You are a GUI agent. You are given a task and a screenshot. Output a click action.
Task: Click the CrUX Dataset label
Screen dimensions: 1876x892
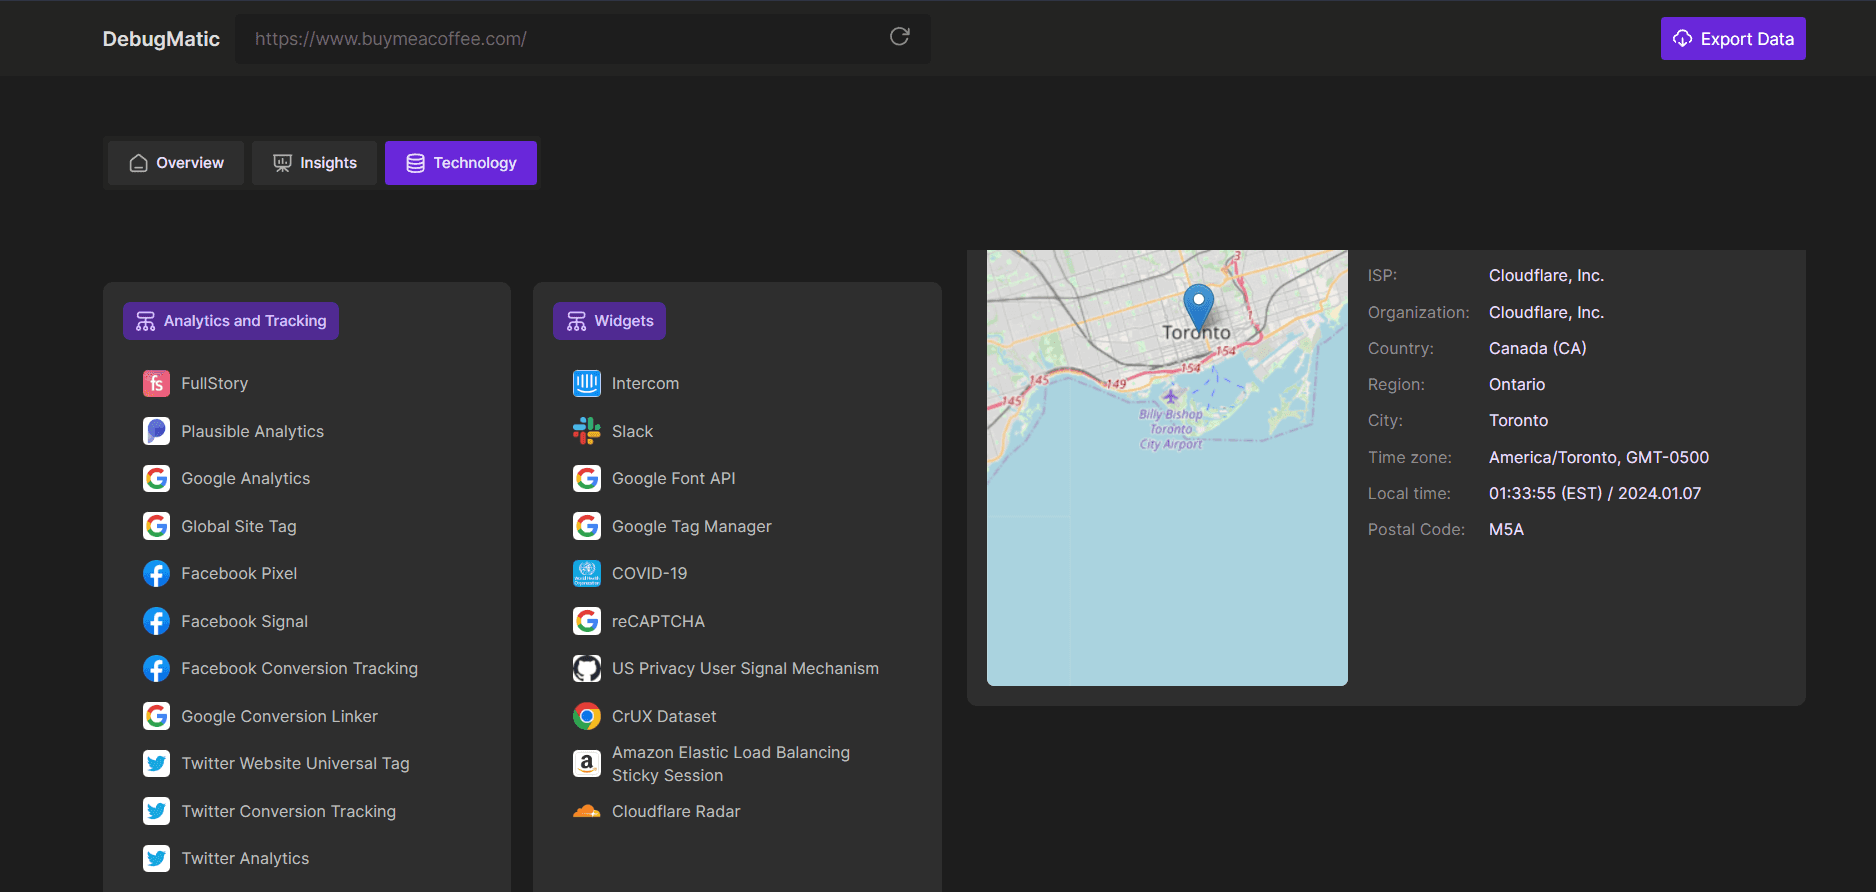[x=664, y=716]
